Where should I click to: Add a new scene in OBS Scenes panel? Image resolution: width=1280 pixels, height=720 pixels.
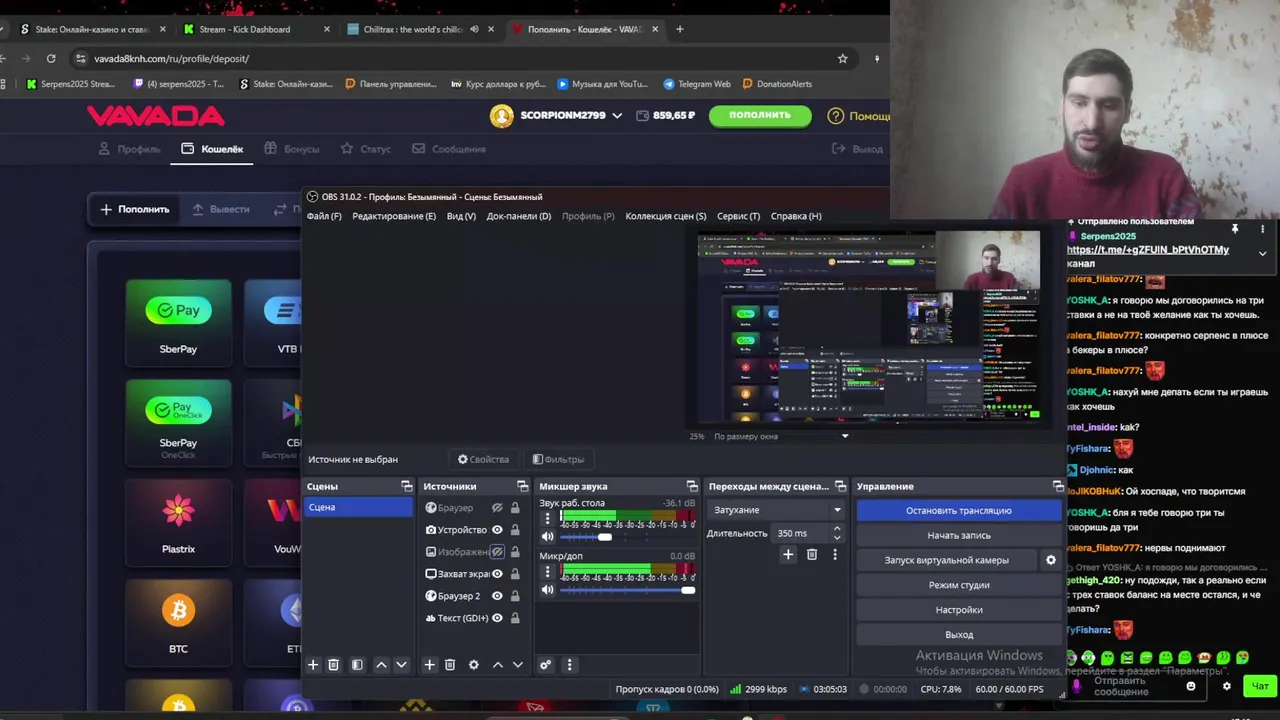[313, 665]
